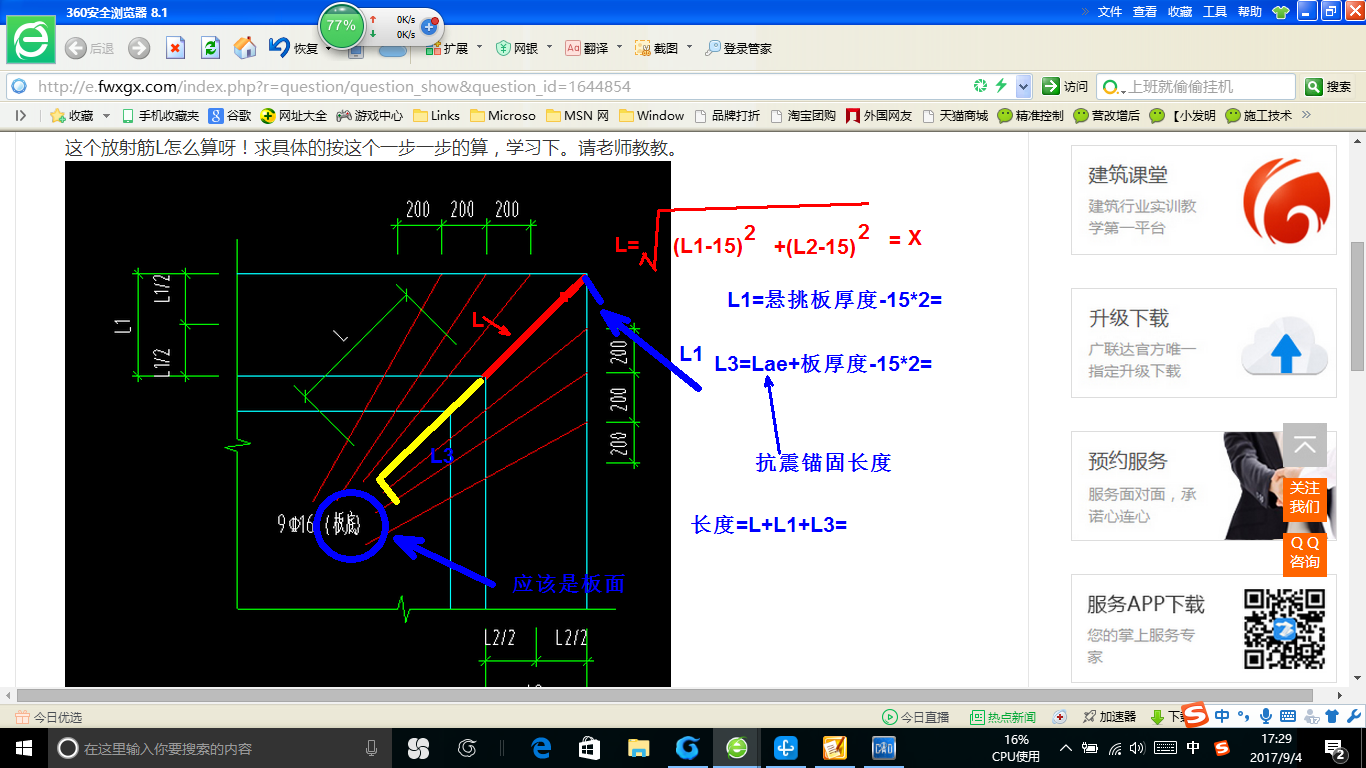Open the 网银 online banking tool
This screenshot has height=768, width=1366.
point(518,48)
